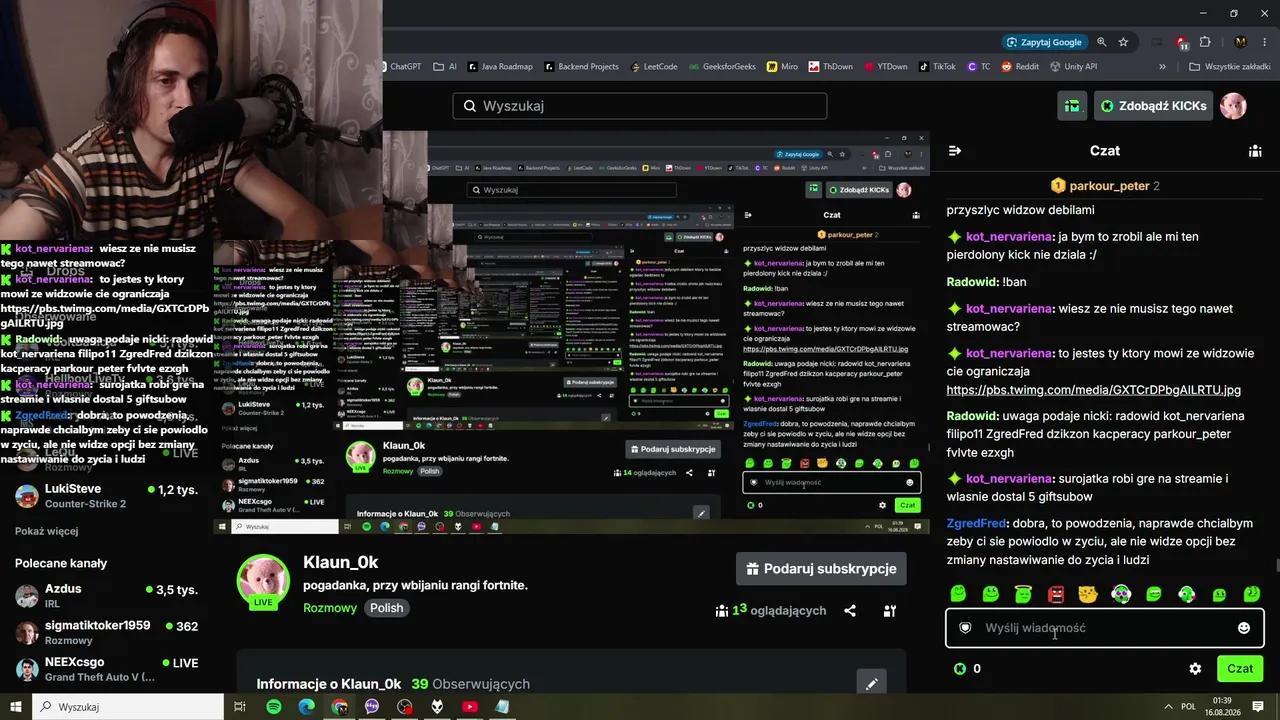1280x720 pixels.
Task: Edit channel info with pencil icon
Action: tap(872, 684)
